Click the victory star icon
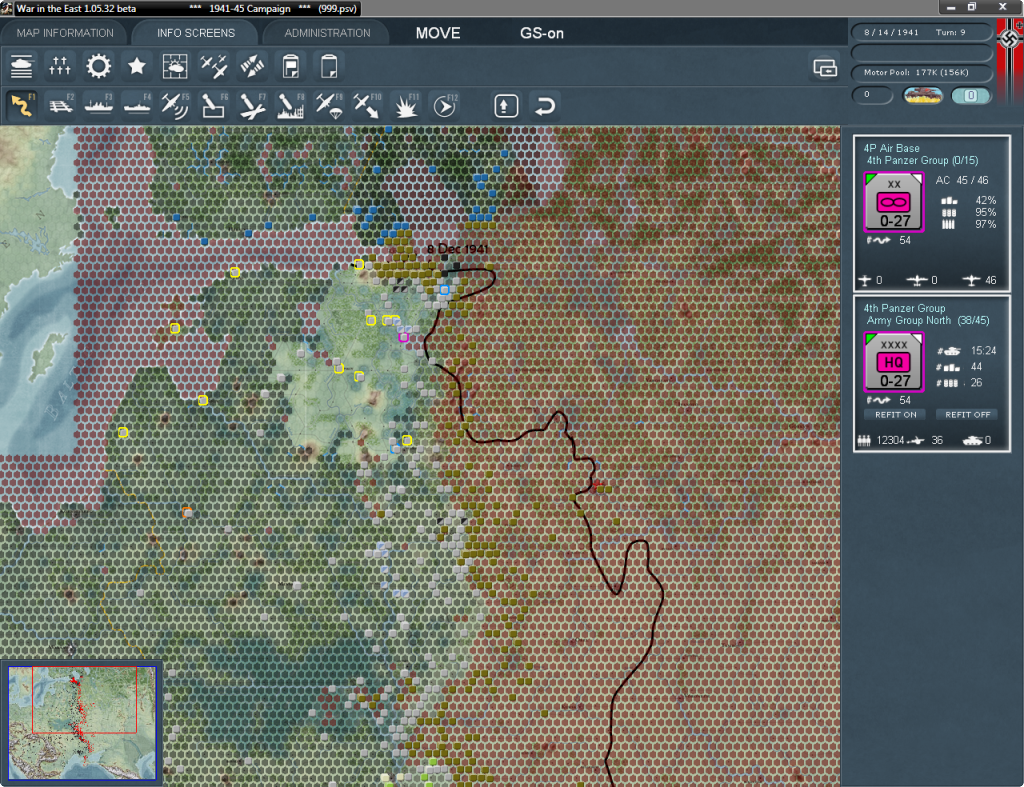1024x787 pixels. pyautogui.click(x=136, y=66)
